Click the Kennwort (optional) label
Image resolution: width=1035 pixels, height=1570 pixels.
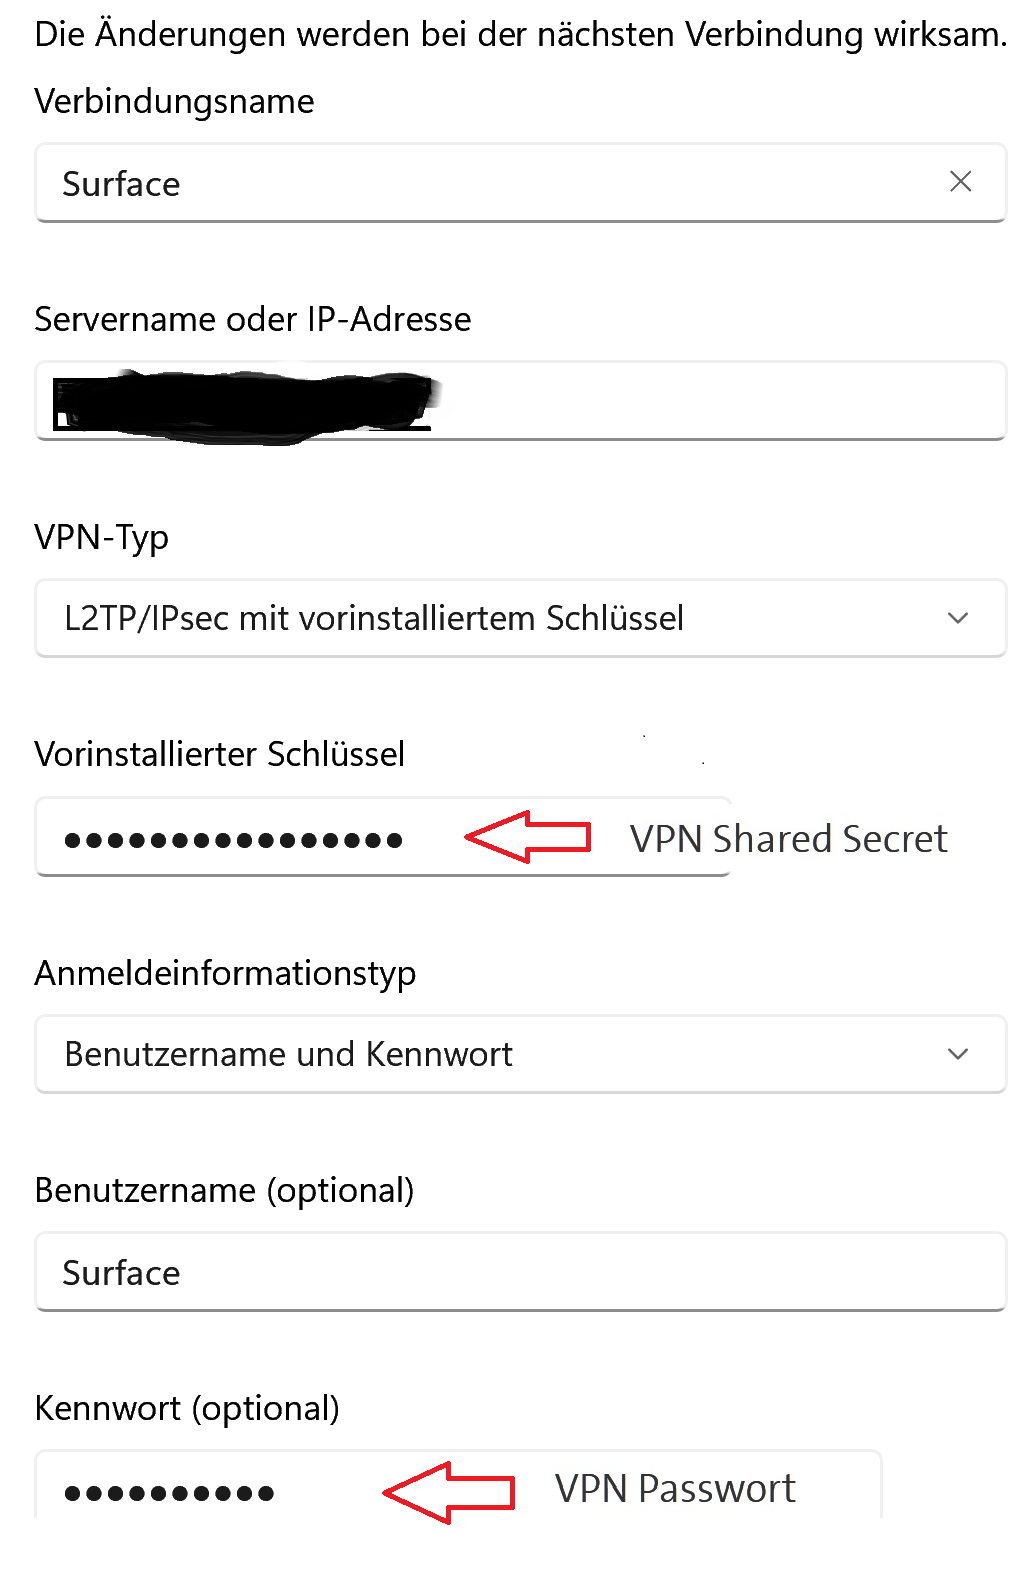(x=187, y=1408)
